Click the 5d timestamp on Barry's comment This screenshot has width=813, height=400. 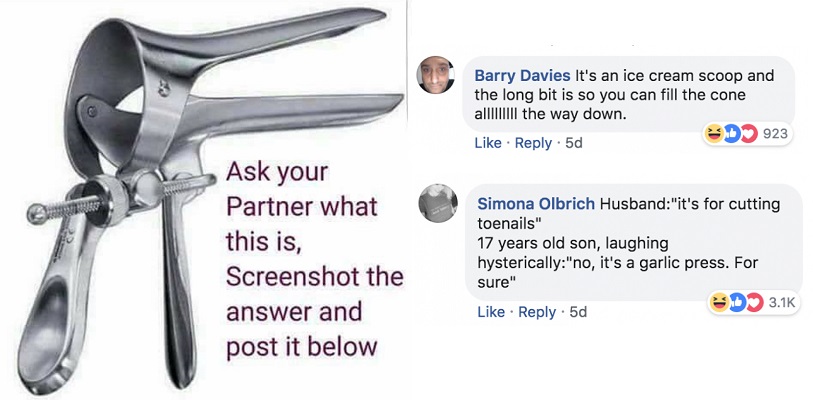coord(573,143)
